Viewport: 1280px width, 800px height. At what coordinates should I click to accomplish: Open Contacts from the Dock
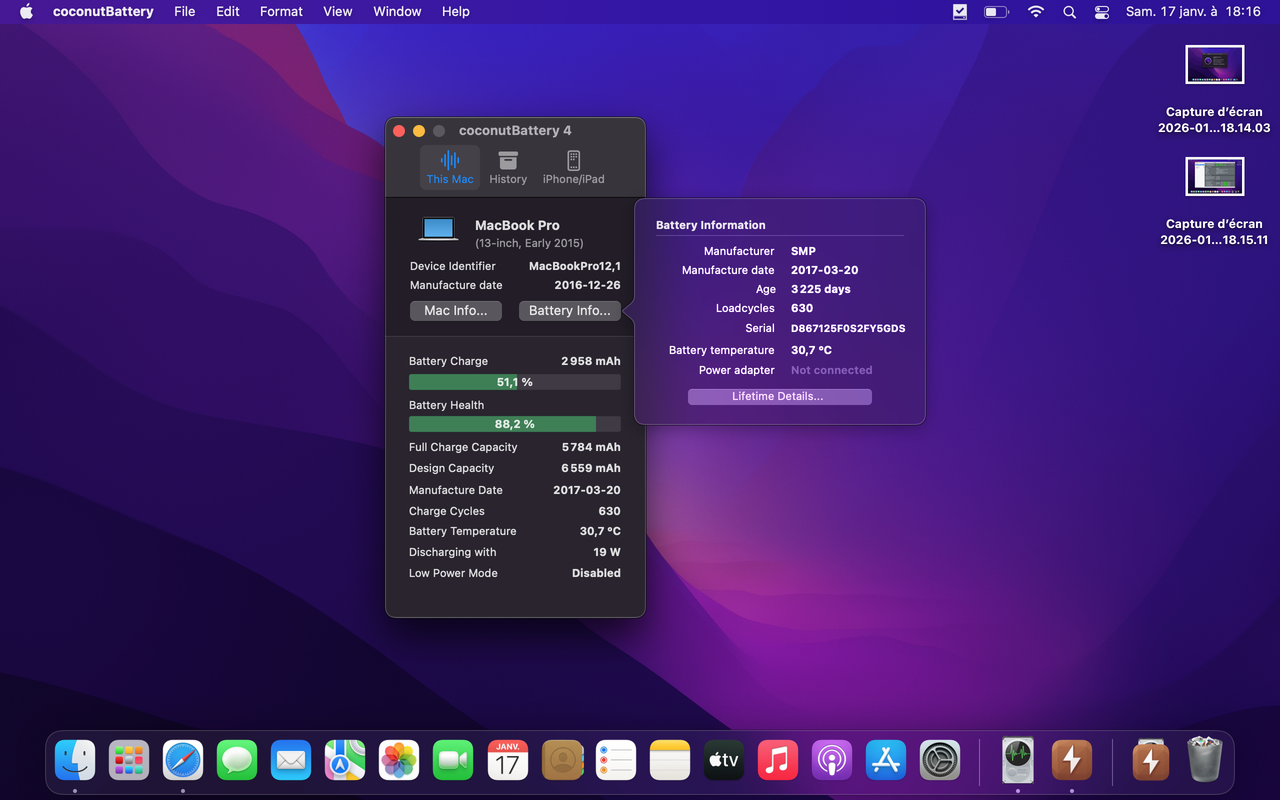(561, 760)
